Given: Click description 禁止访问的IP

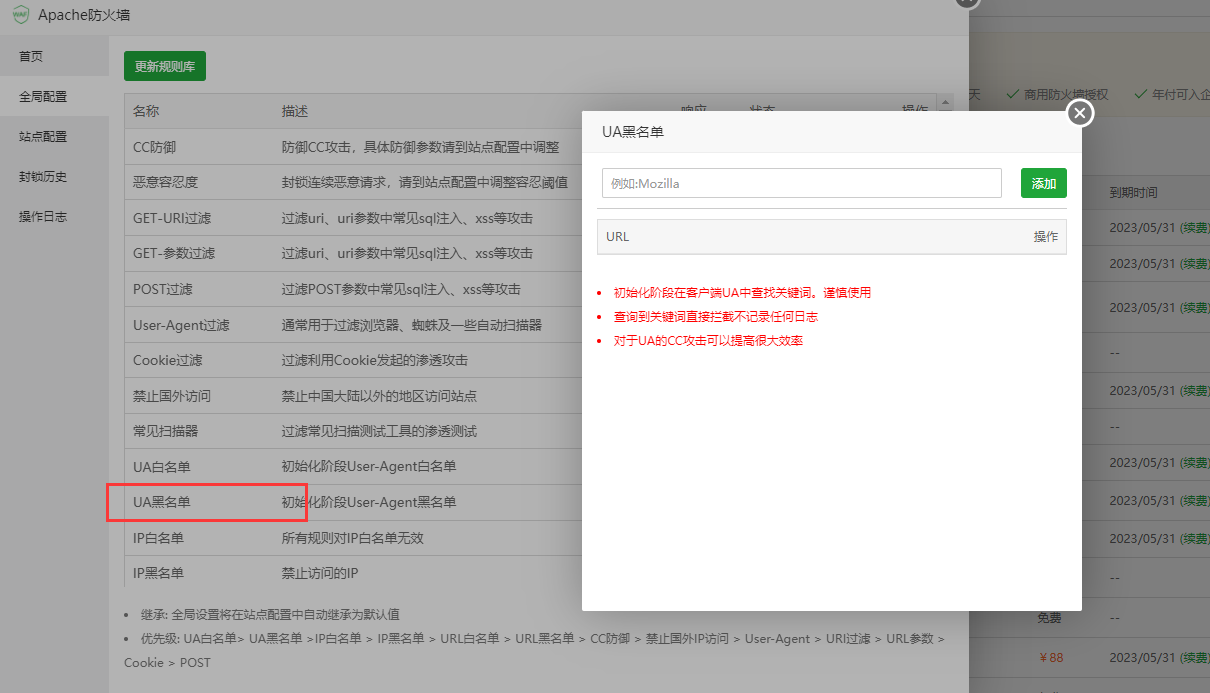Looking at the screenshot, I should tap(320, 573).
